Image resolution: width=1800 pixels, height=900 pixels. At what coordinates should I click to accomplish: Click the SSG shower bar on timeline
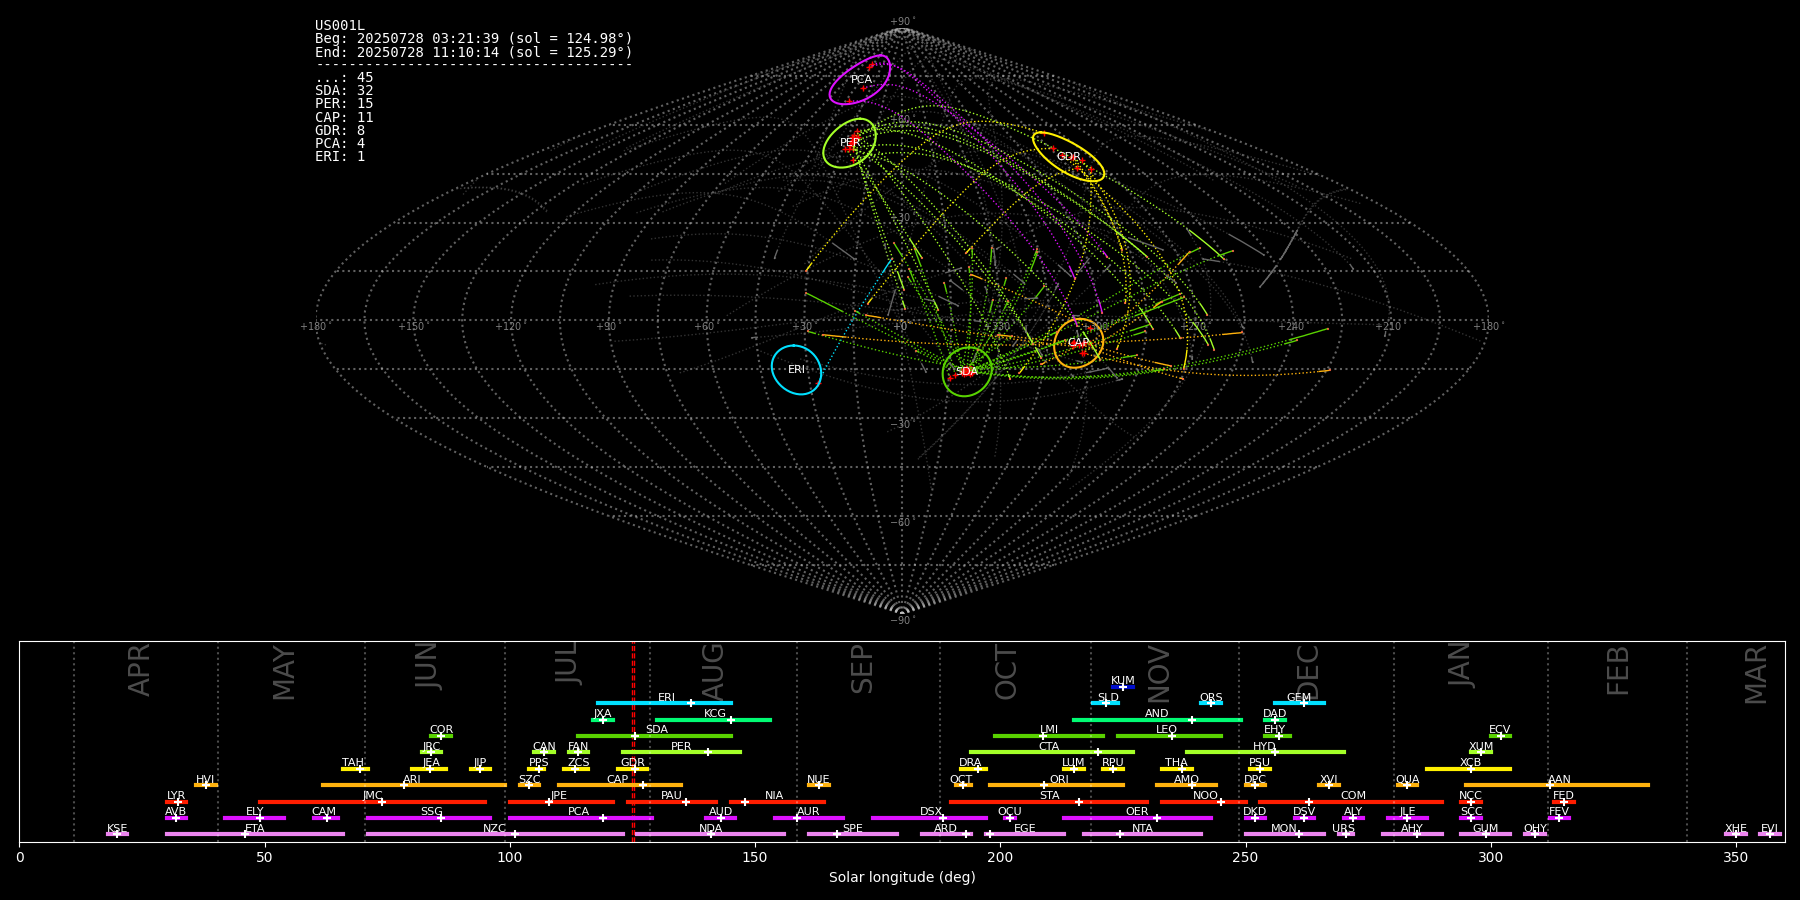[428, 818]
